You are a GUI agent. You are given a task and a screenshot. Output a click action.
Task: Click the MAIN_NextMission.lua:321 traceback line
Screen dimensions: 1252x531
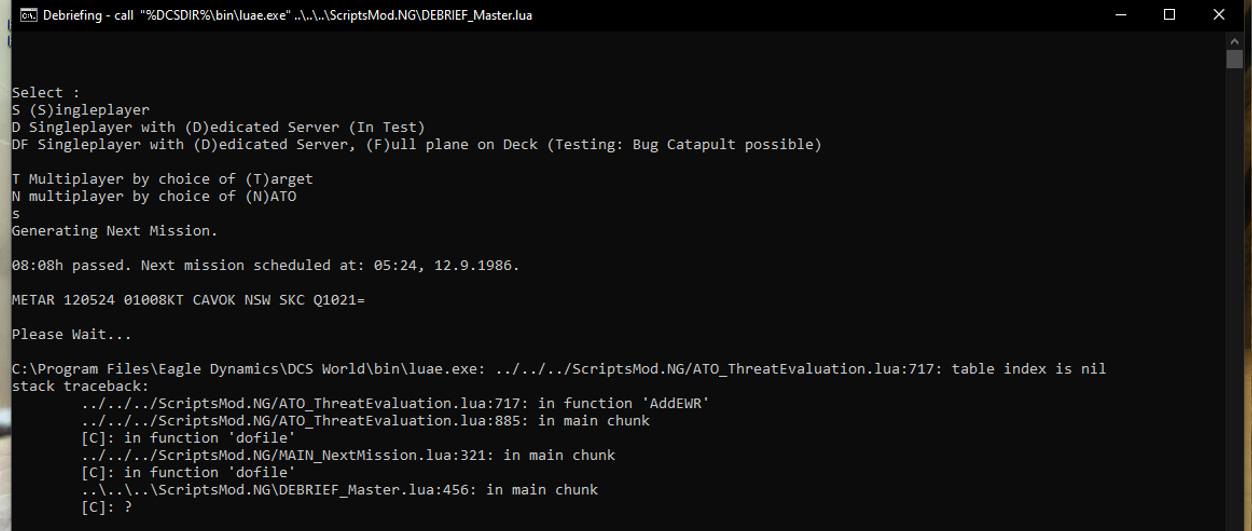(349, 455)
